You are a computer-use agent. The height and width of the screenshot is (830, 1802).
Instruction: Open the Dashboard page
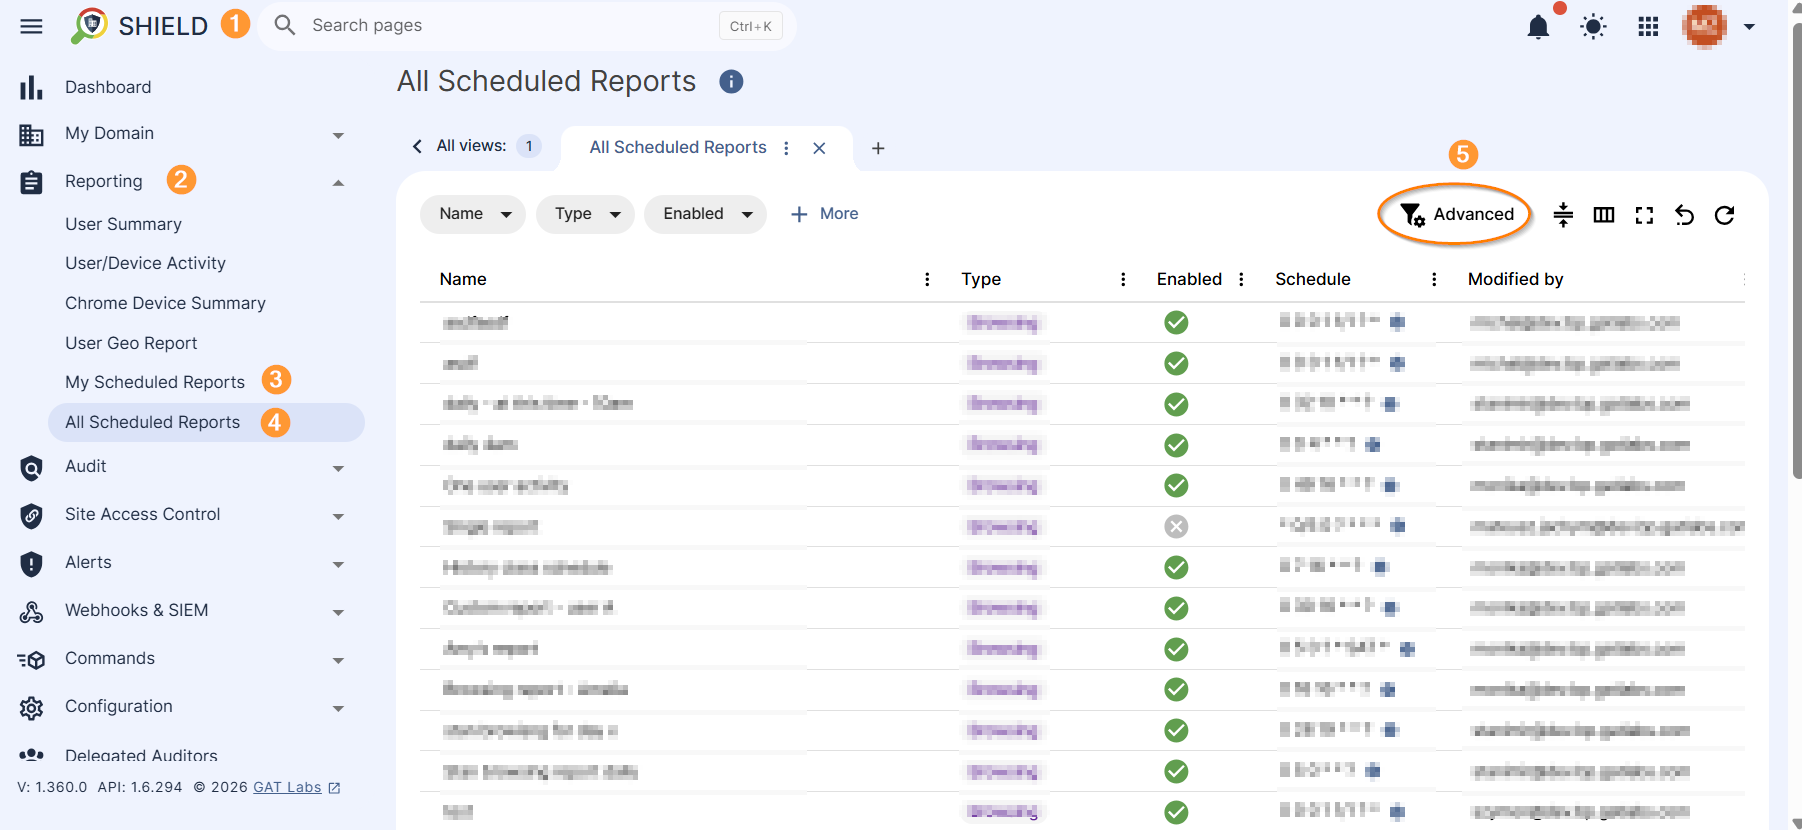(108, 87)
